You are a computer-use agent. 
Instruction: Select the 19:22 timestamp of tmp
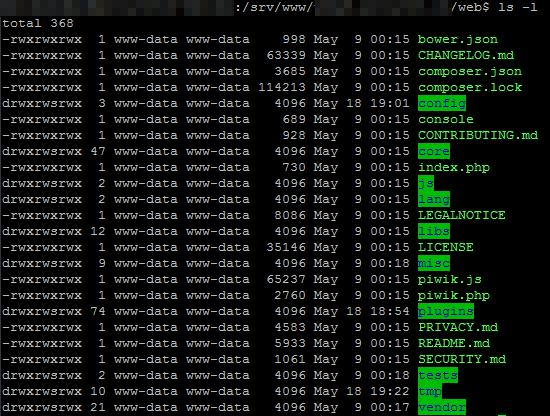(x=390, y=391)
